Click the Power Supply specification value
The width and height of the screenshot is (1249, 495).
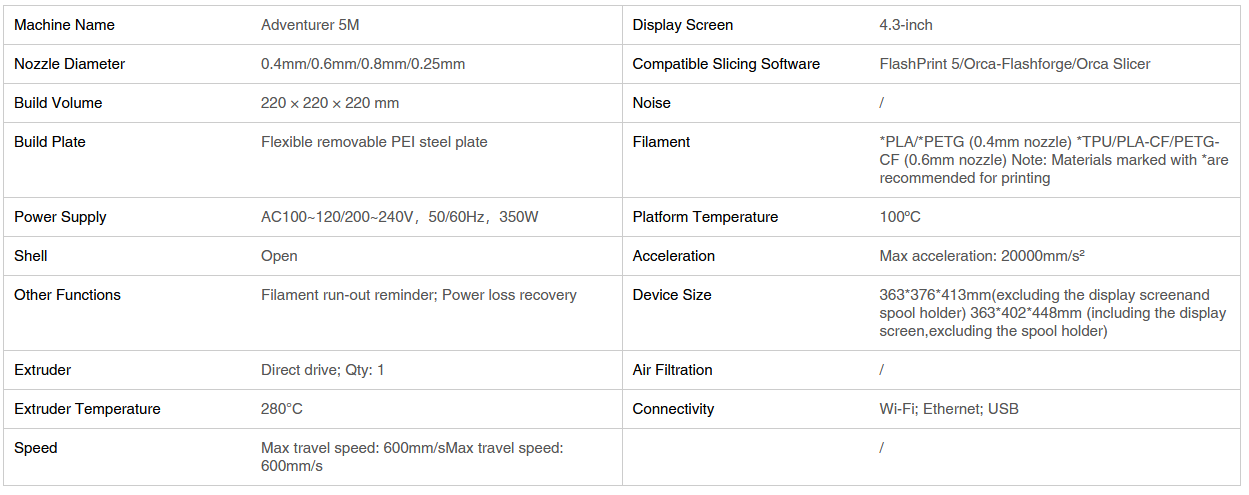tap(399, 217)
